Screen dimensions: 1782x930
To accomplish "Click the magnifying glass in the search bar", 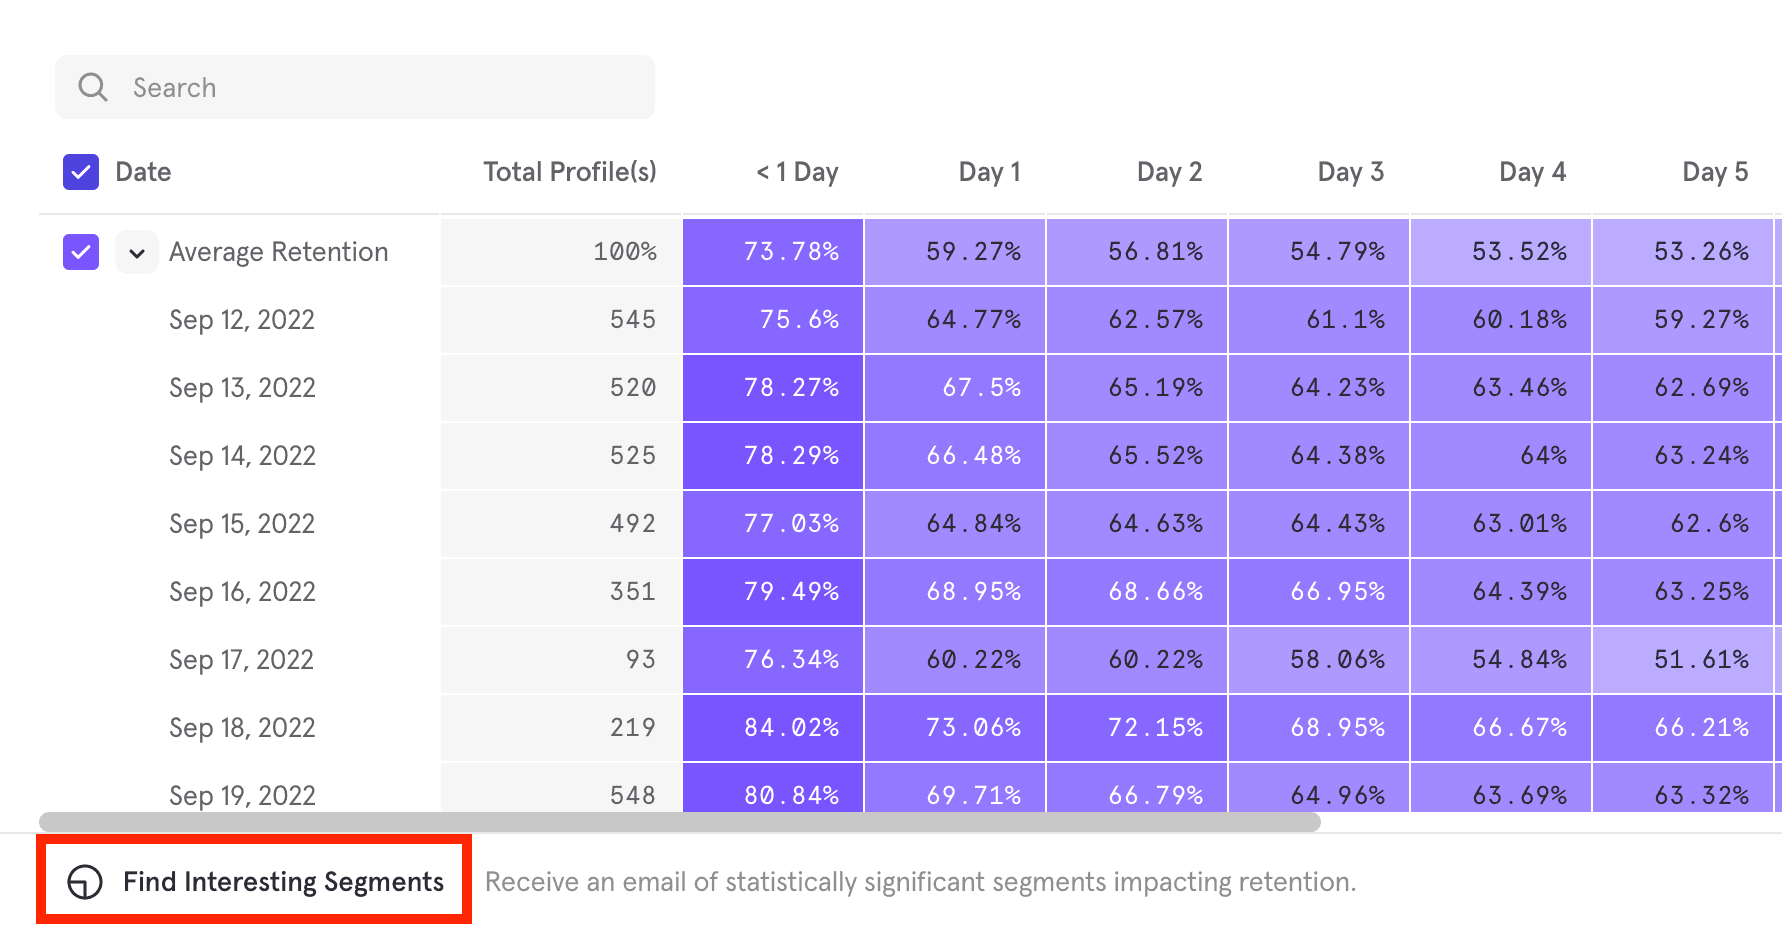I will point(93,87).
